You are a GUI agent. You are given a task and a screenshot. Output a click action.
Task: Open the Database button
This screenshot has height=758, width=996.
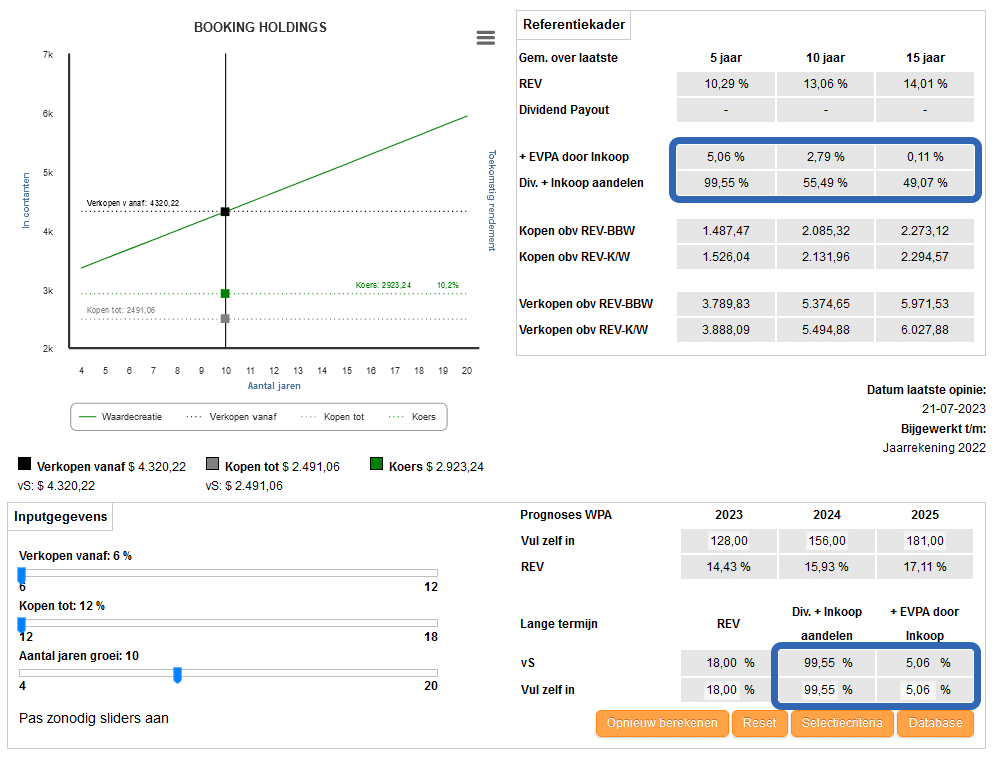[935, 723]
